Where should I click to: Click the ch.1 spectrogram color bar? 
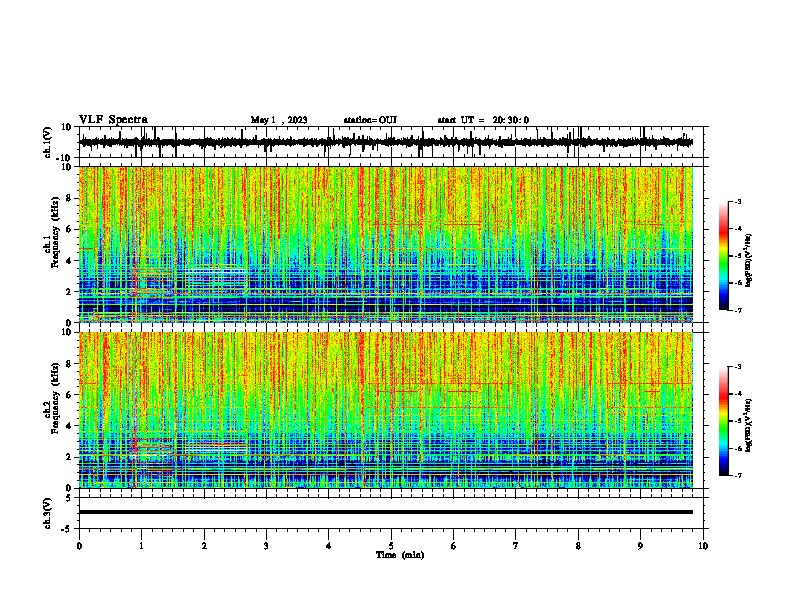[724, 256]
